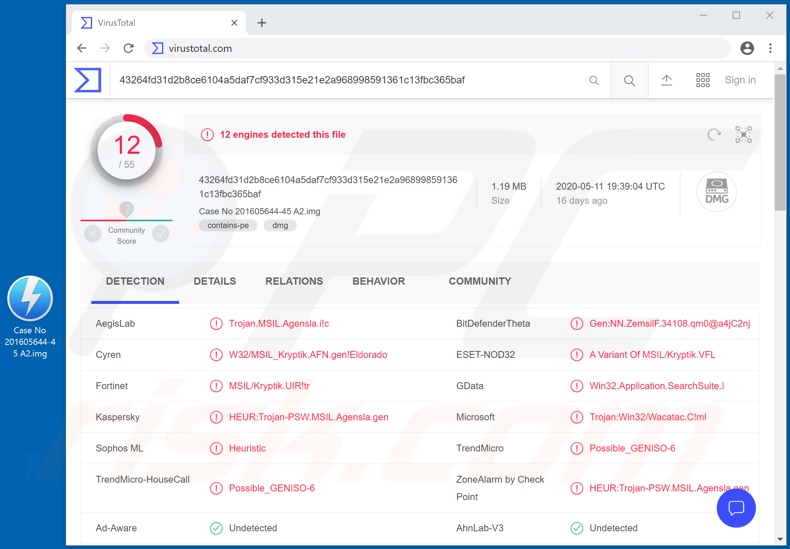Click the alert icon beside AegisLab detection

tap(216, 323)
